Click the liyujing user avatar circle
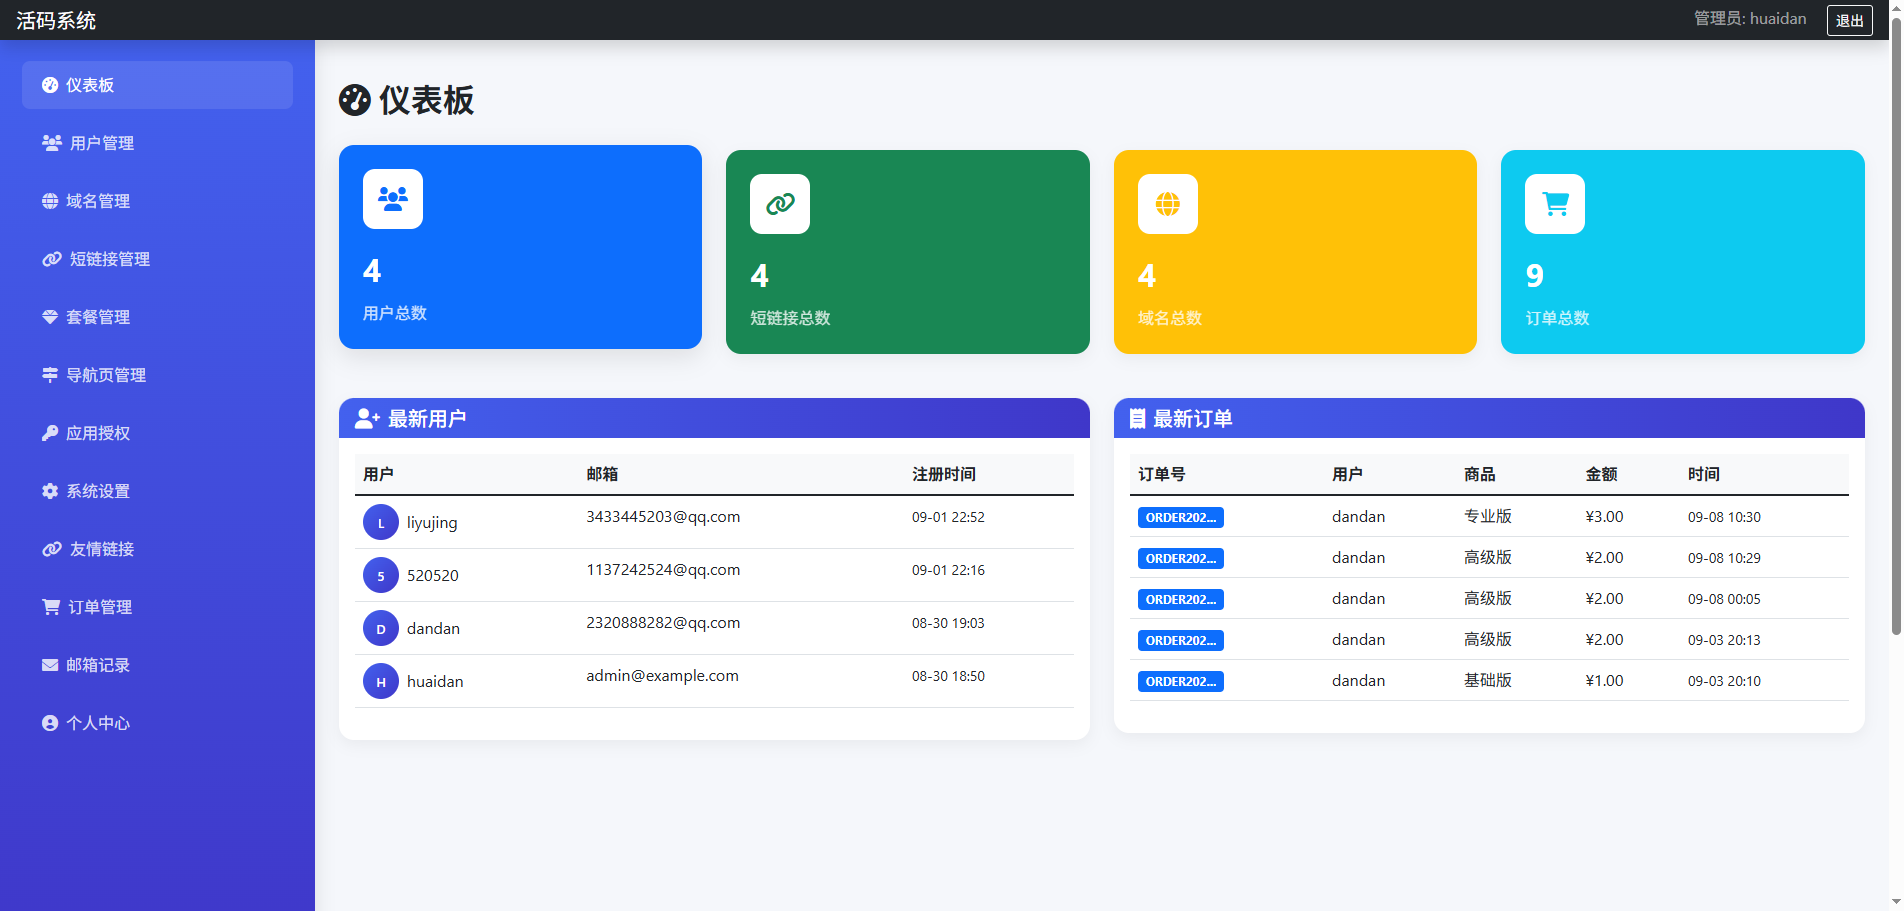Image resolution: width=1904 pixels, height=911 pixels. coord(380,522)
